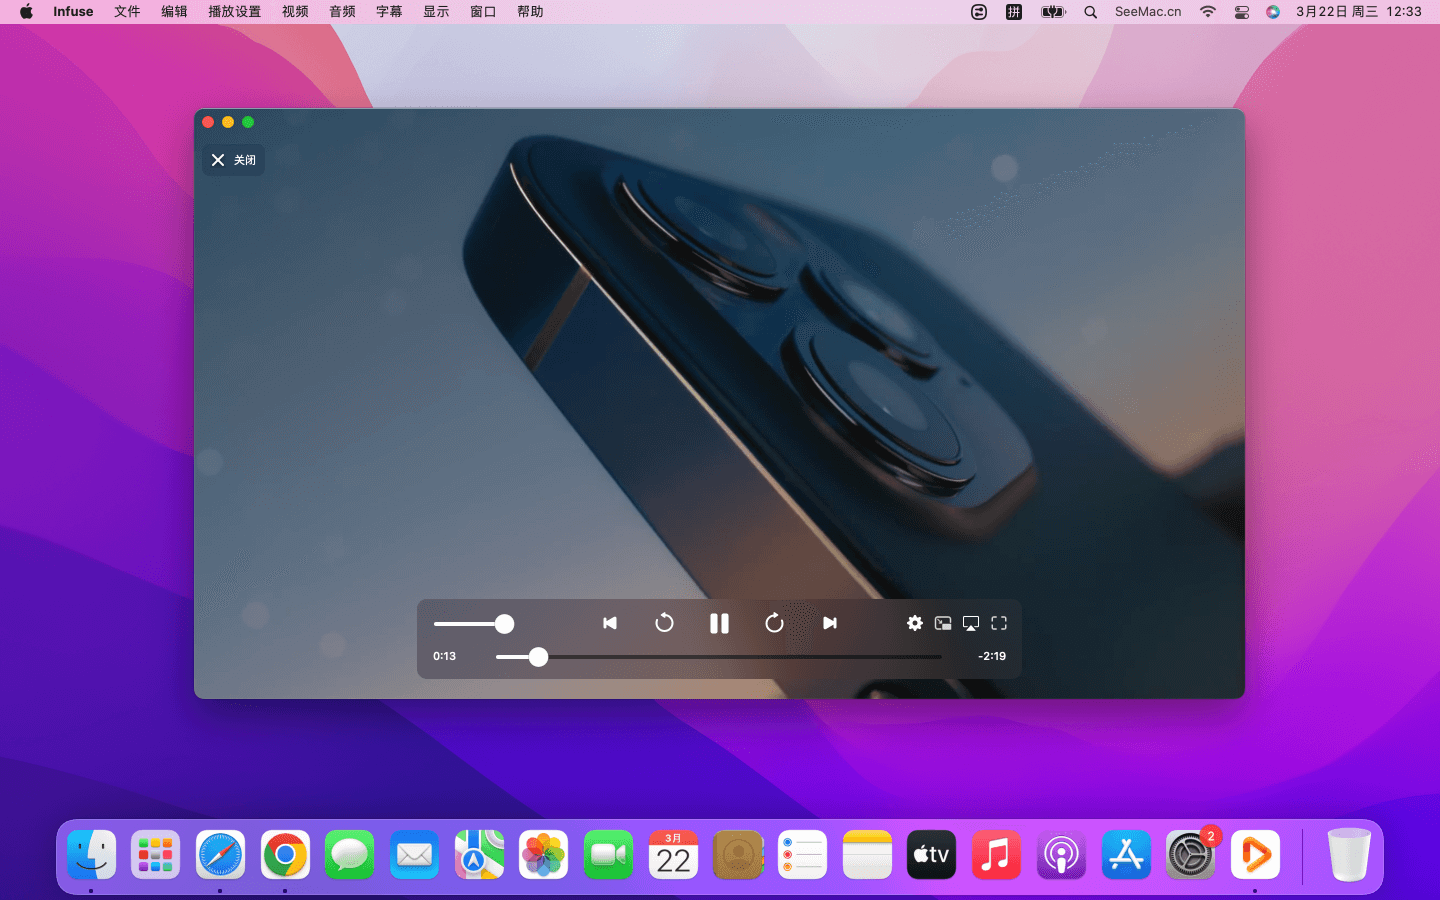Skip to next track button

pyautogui.click(x=829, y=623)
